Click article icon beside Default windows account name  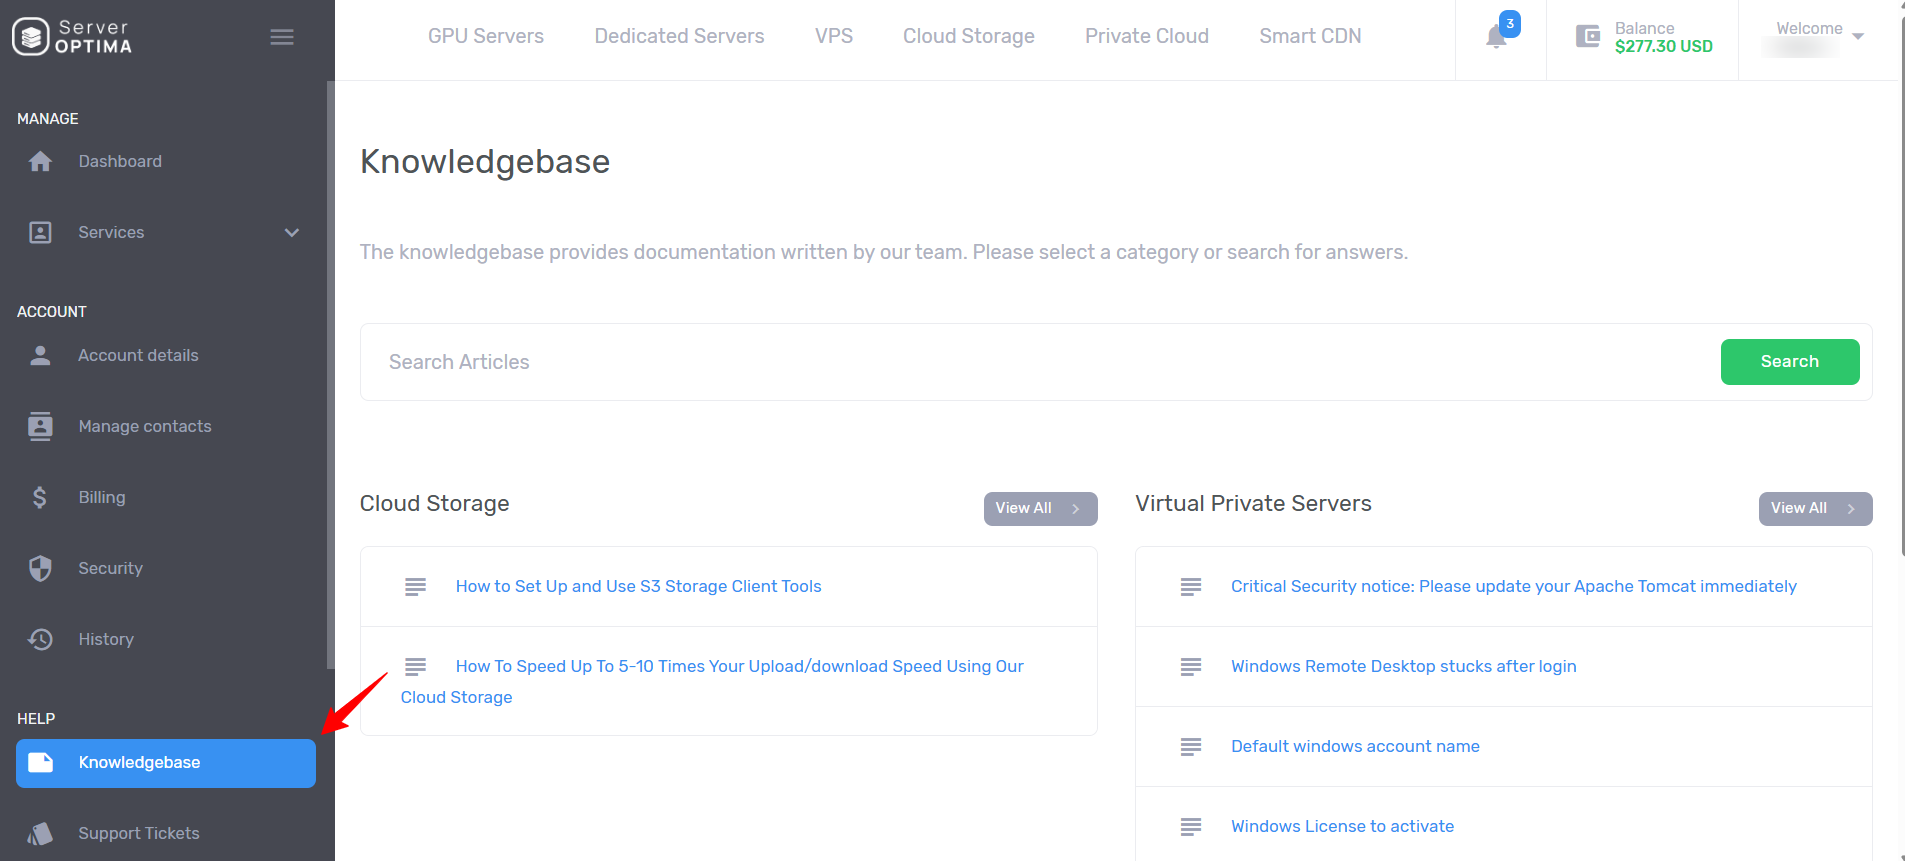click(x=1190, y=747)
